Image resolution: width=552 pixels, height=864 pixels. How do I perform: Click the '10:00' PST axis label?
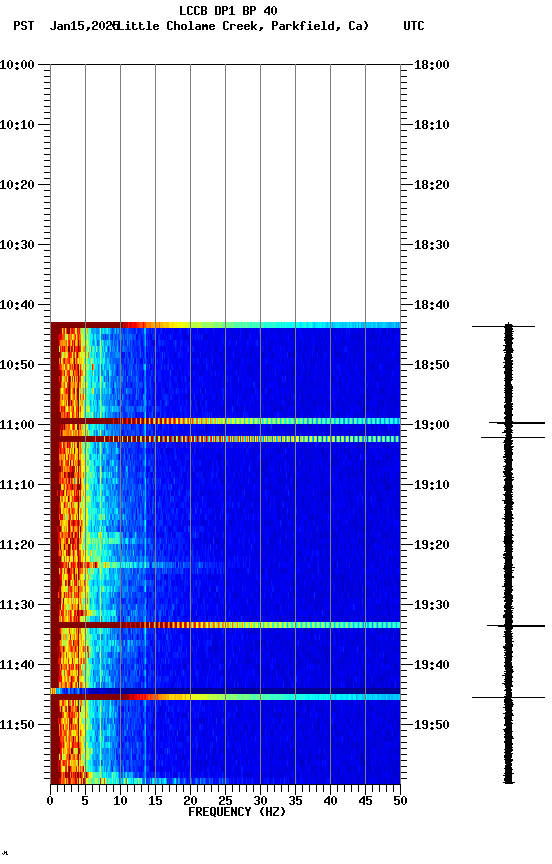point(17,65)
